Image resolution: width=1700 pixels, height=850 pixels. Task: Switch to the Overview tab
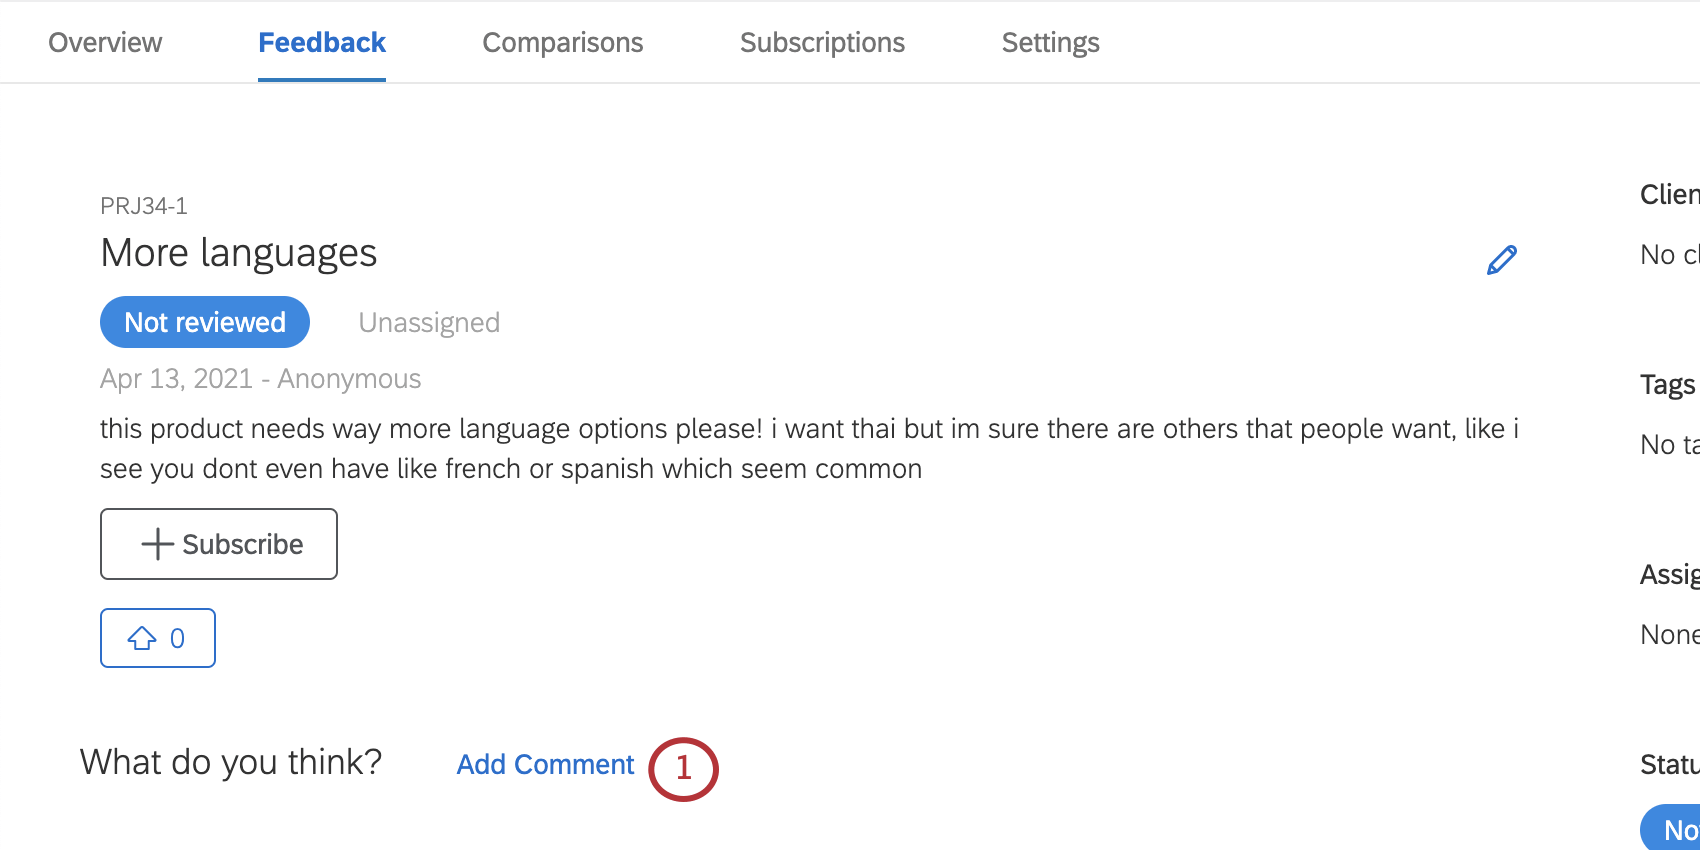(x=105, y=42)
